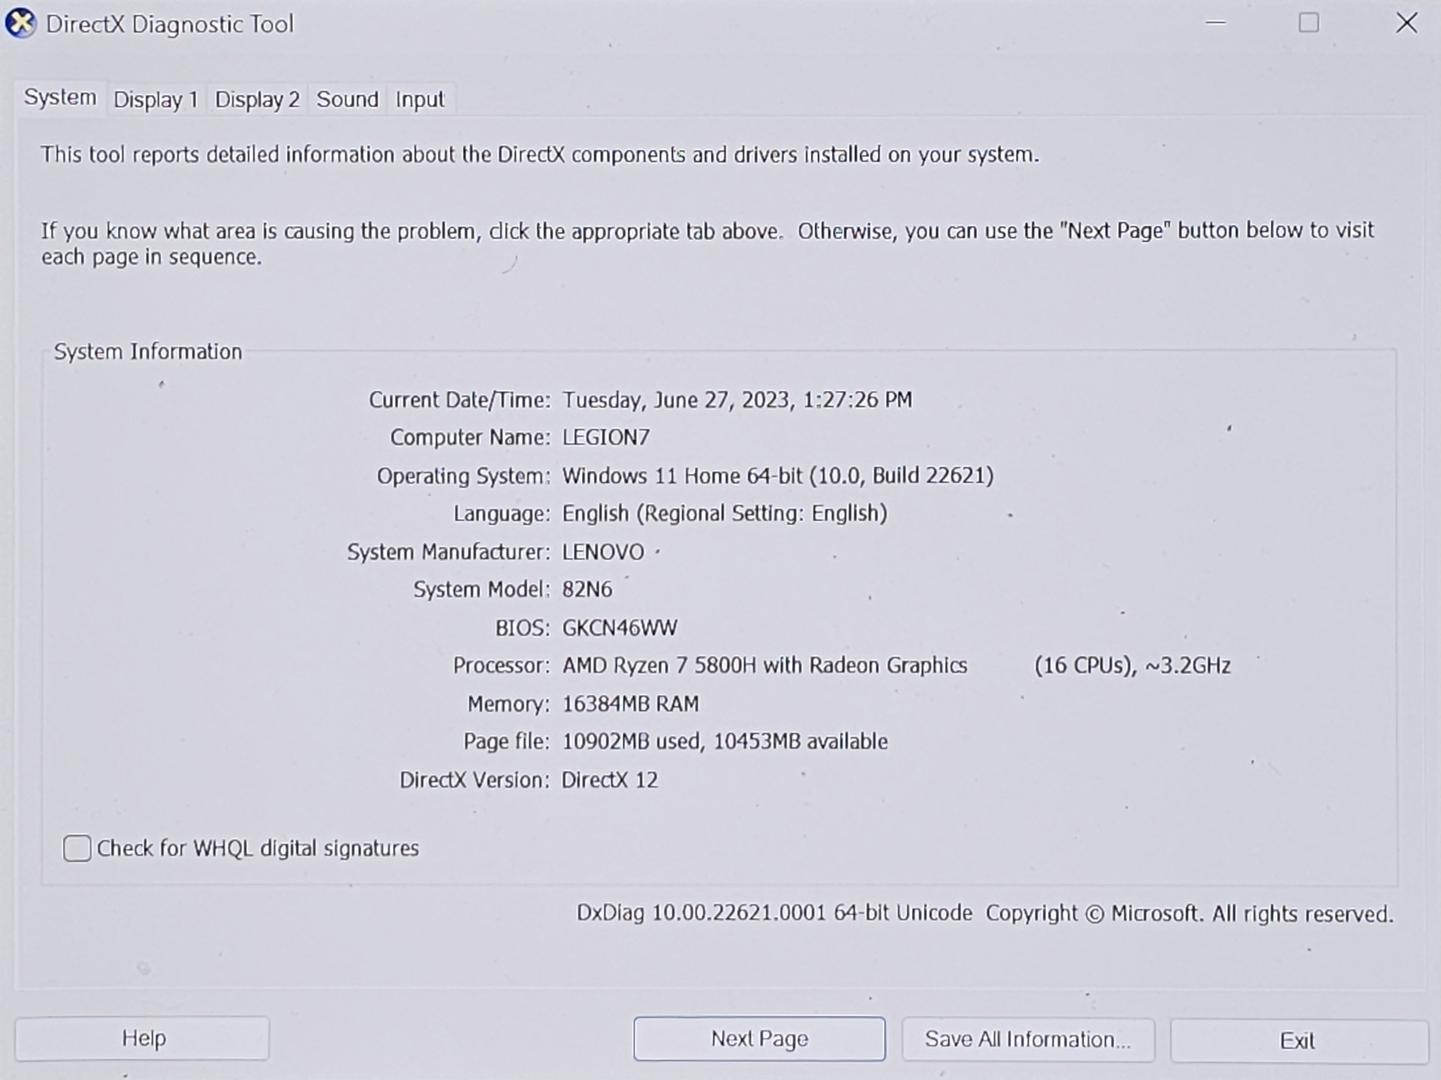Select the computer name LEGION7

606,438
